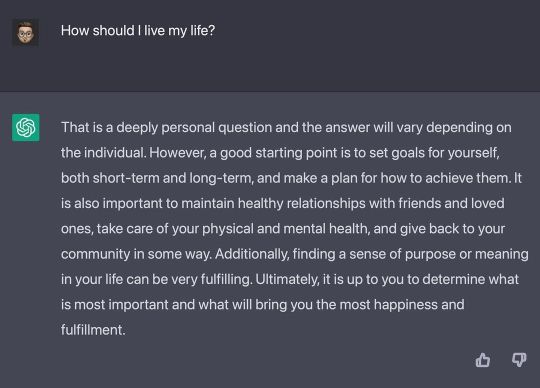Click the word "meaning" ending the sixth line
Image resolution: width=540 pixels, height=388 pixels.
tap(502, 254)
